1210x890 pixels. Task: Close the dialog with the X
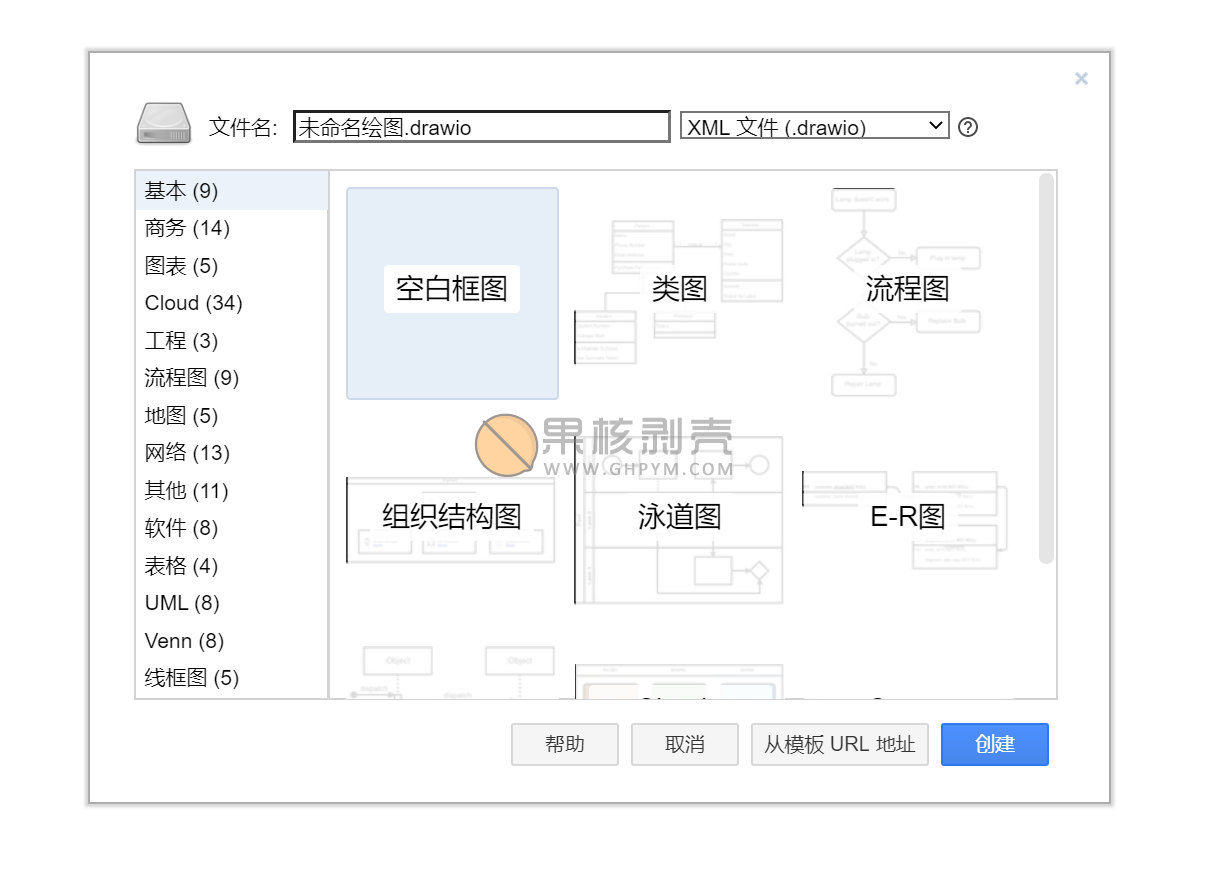[x=1081, y=78]
